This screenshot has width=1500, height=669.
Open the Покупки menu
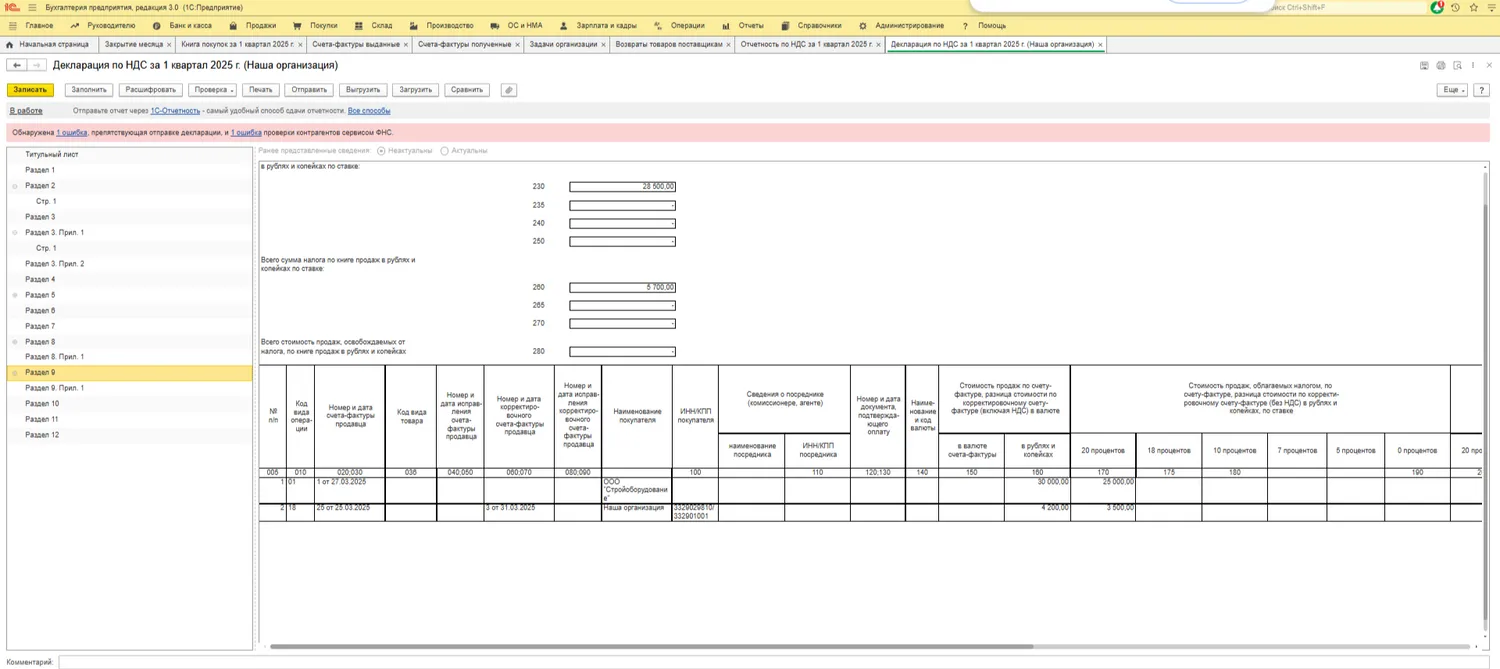(x=315, y=26)
